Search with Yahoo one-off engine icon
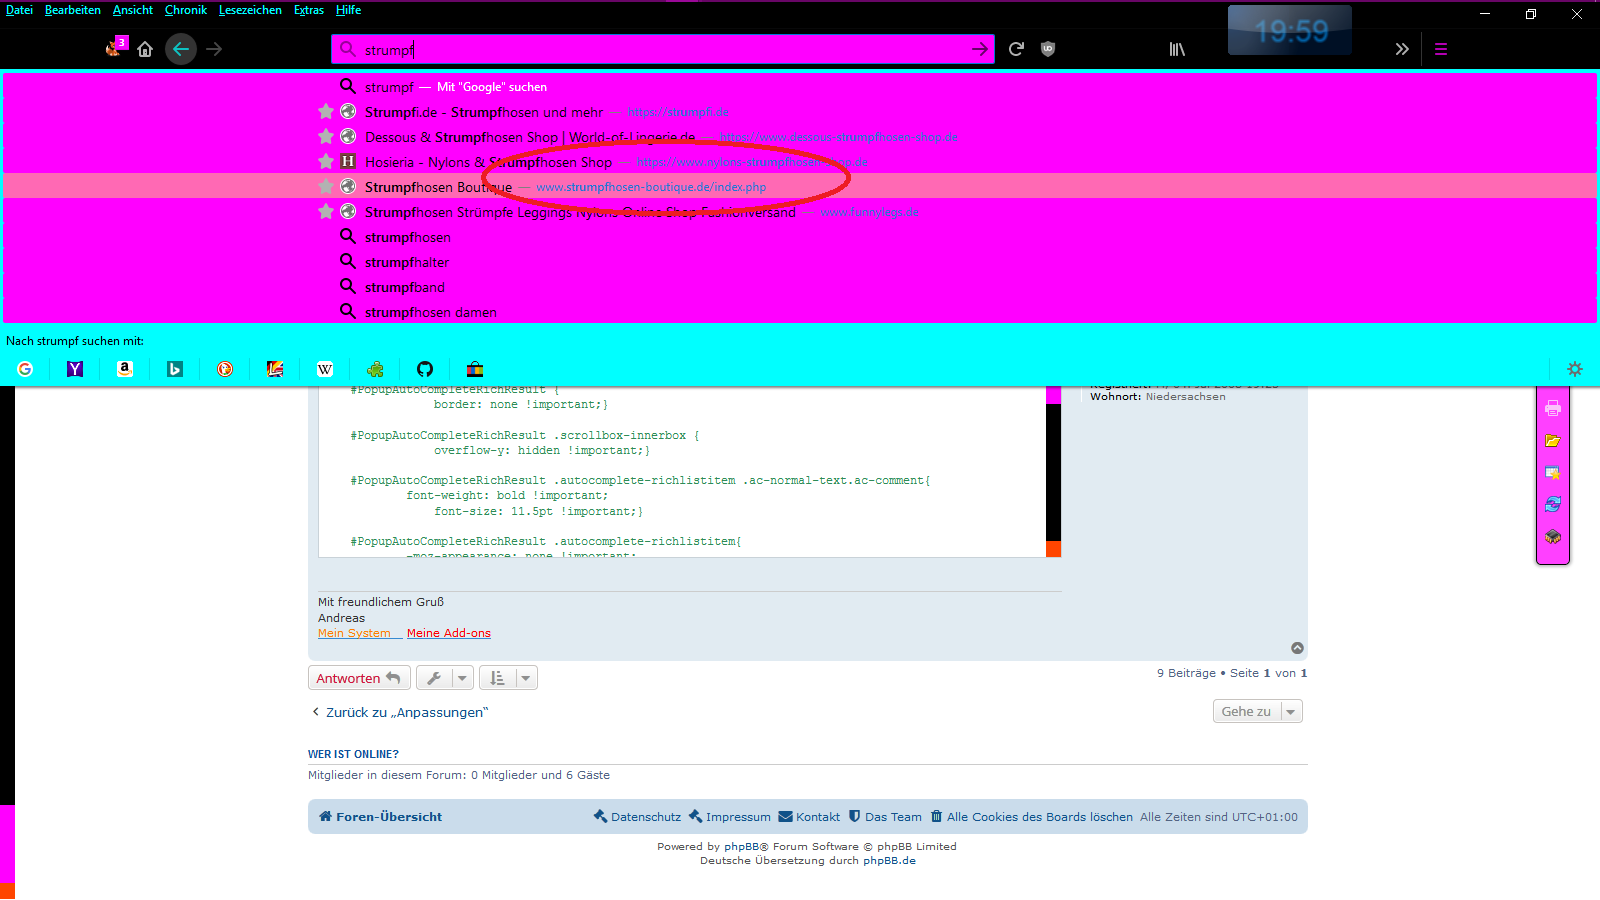 point(75,369)
